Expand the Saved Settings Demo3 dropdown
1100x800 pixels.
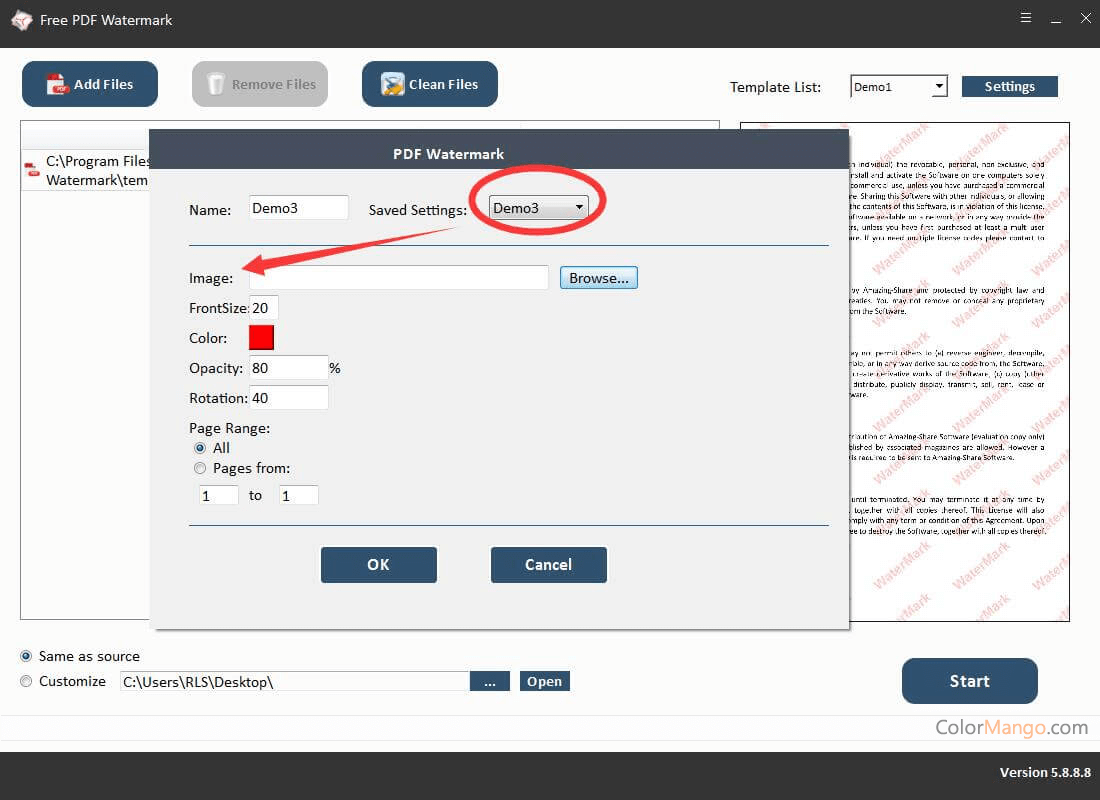tap(578, 208)
